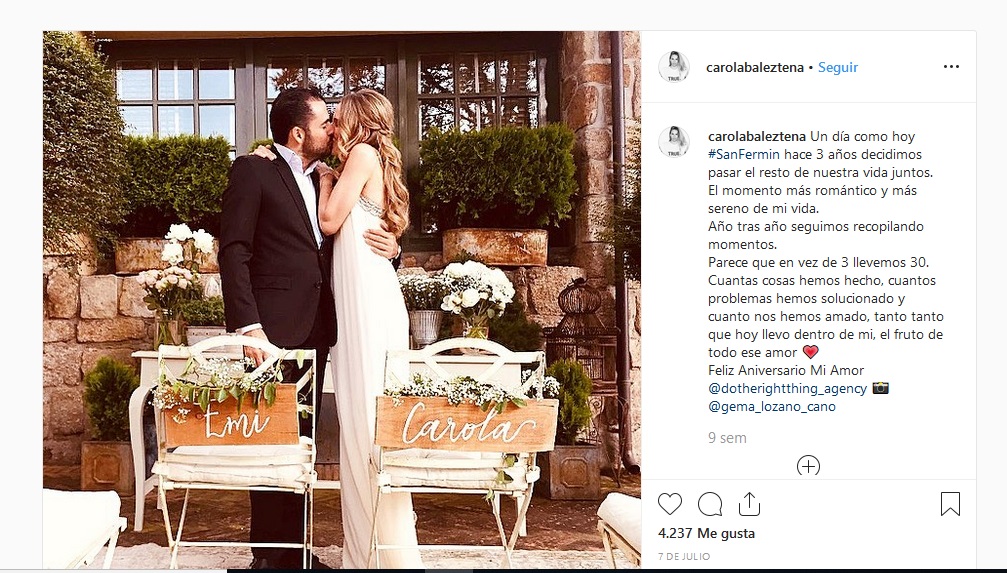Like the post with the heart icon
1007x573 pixels.
pyautogui.click(x=670, y=504)
